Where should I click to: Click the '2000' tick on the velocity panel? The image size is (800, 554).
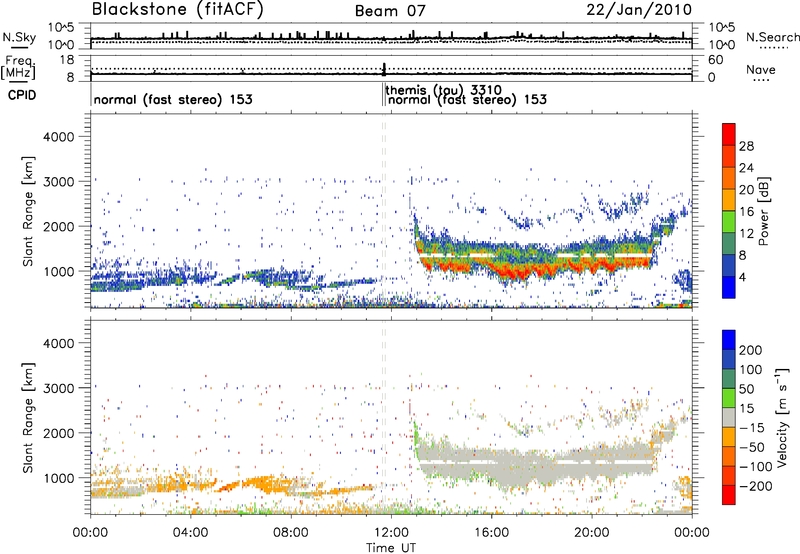pyautogui.click(x=58, y=433)
